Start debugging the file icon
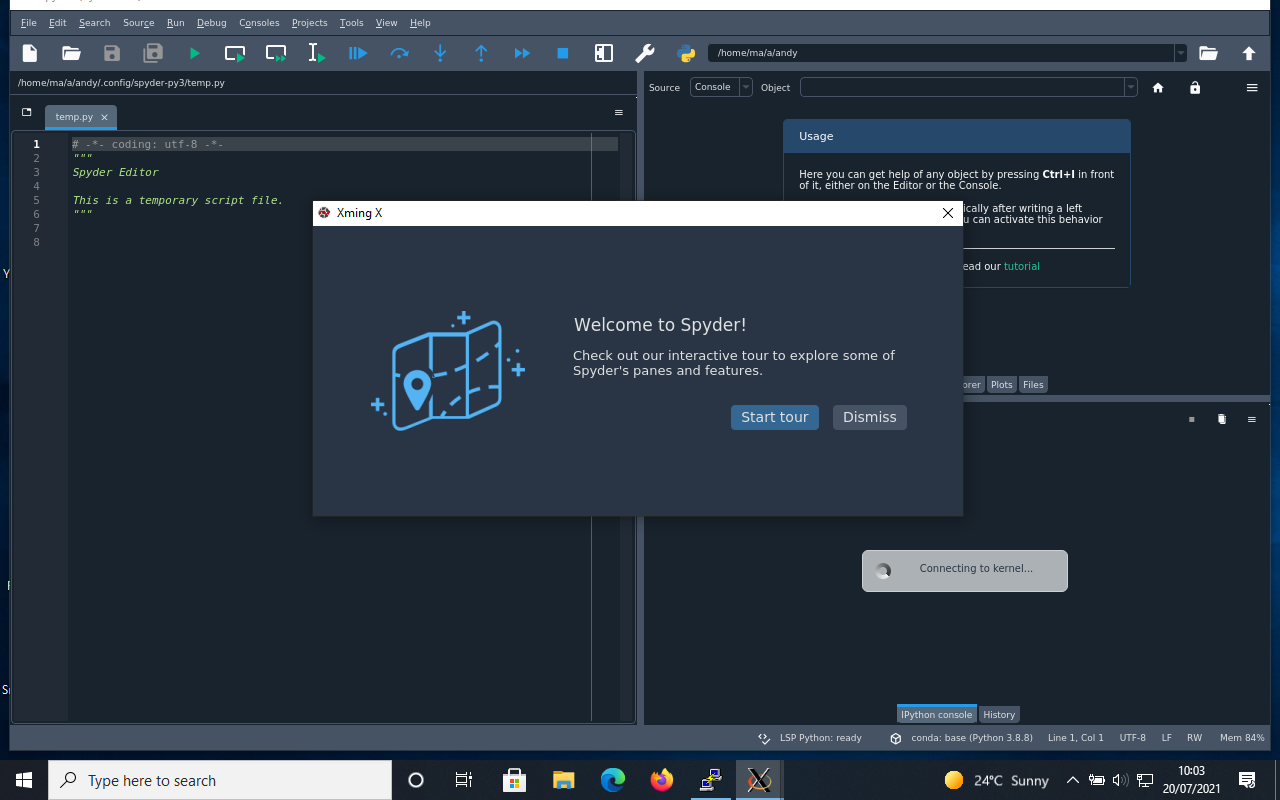 pyautogui.click(x=358, y=53)
